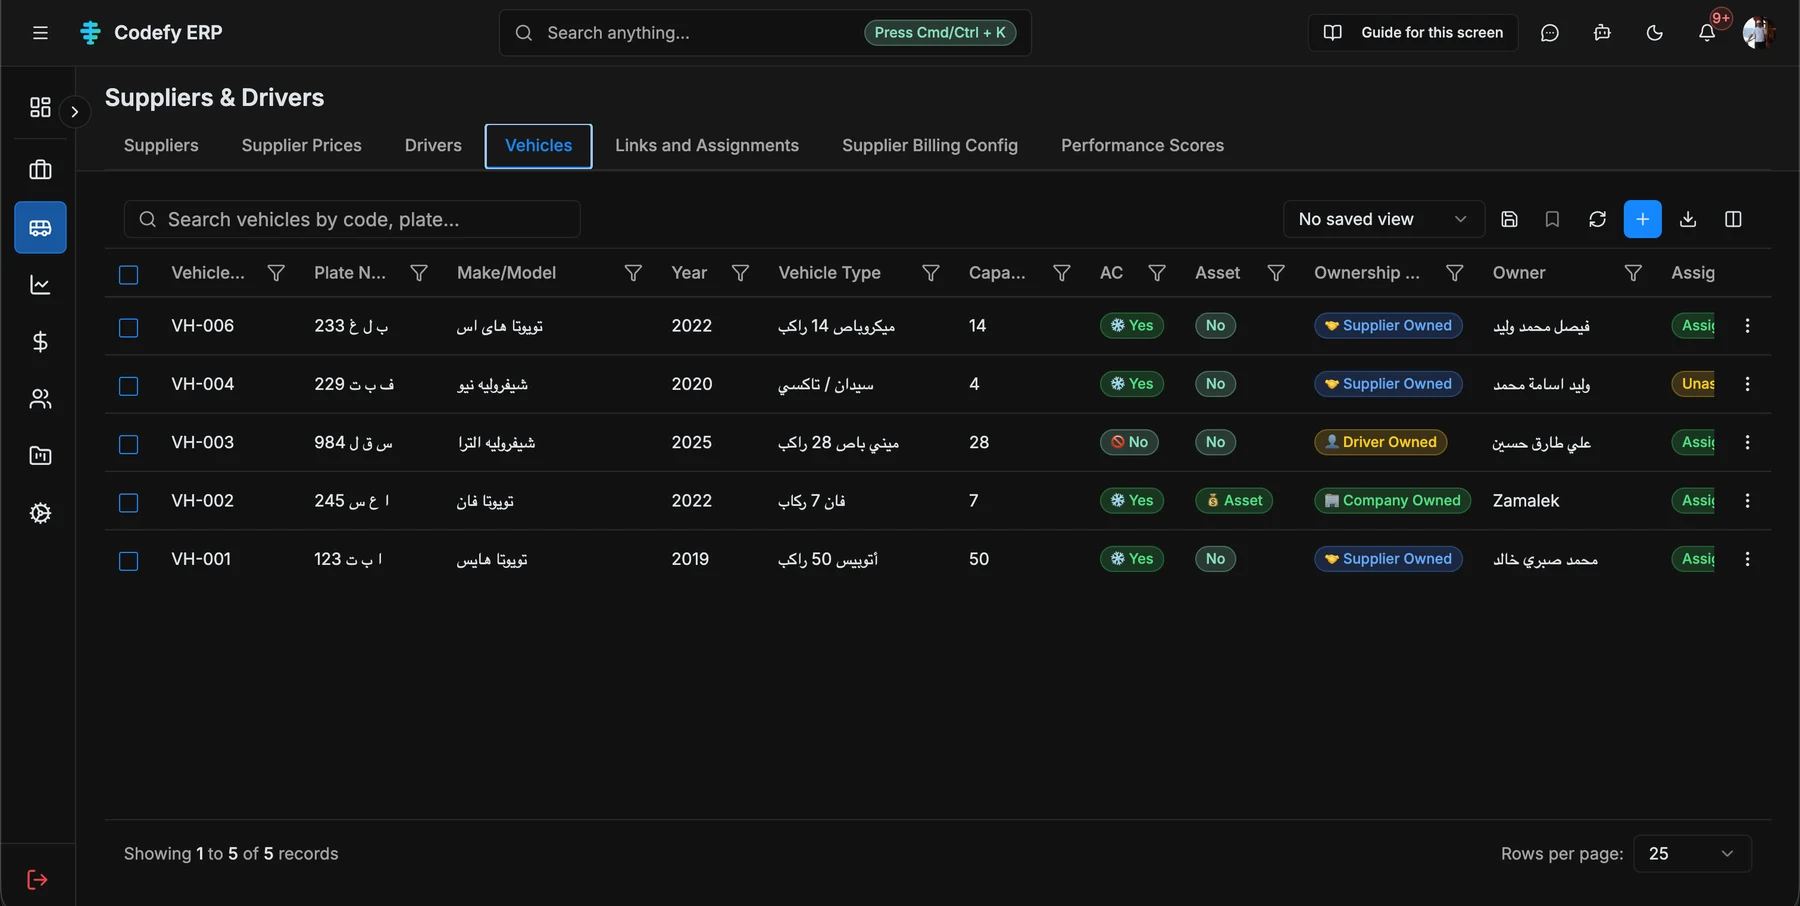The image size is (1800, 906).
Task: Open the user avatar profile
Action: tap(1758, 33)
